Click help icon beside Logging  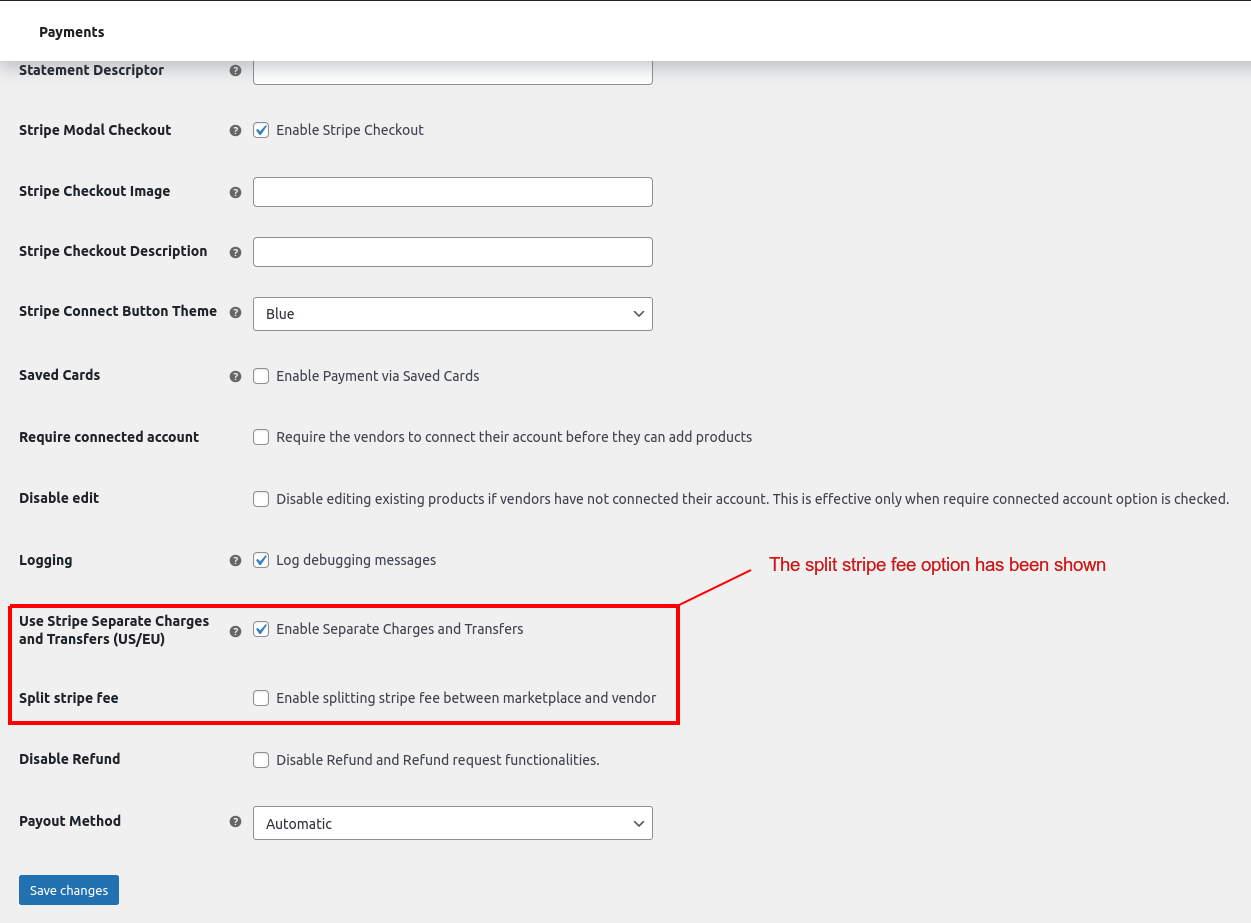pyautogui.click(x=235, y=561)
